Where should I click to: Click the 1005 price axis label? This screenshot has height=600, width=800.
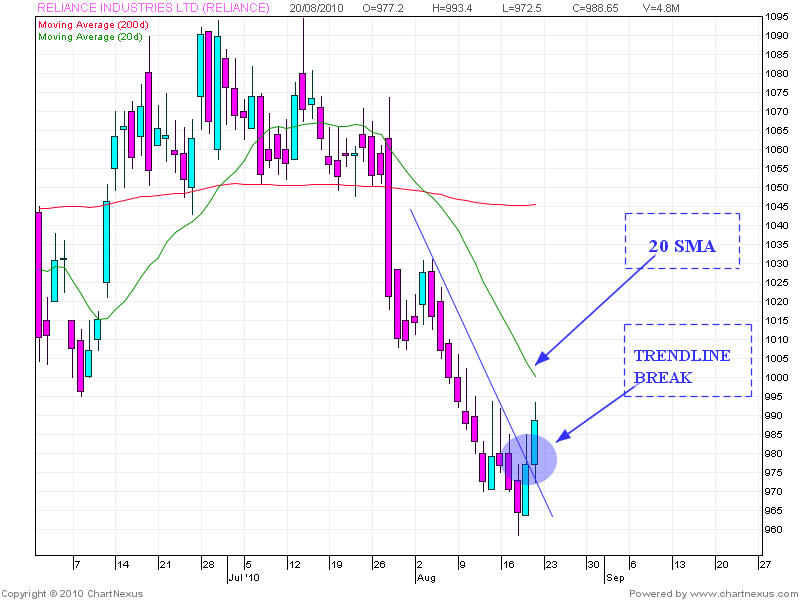tap(777, 359)
